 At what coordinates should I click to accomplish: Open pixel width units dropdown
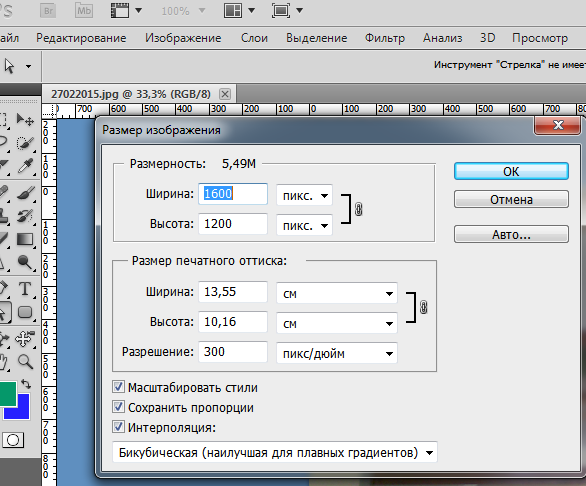pyautogui.click(x=304, y=195)
